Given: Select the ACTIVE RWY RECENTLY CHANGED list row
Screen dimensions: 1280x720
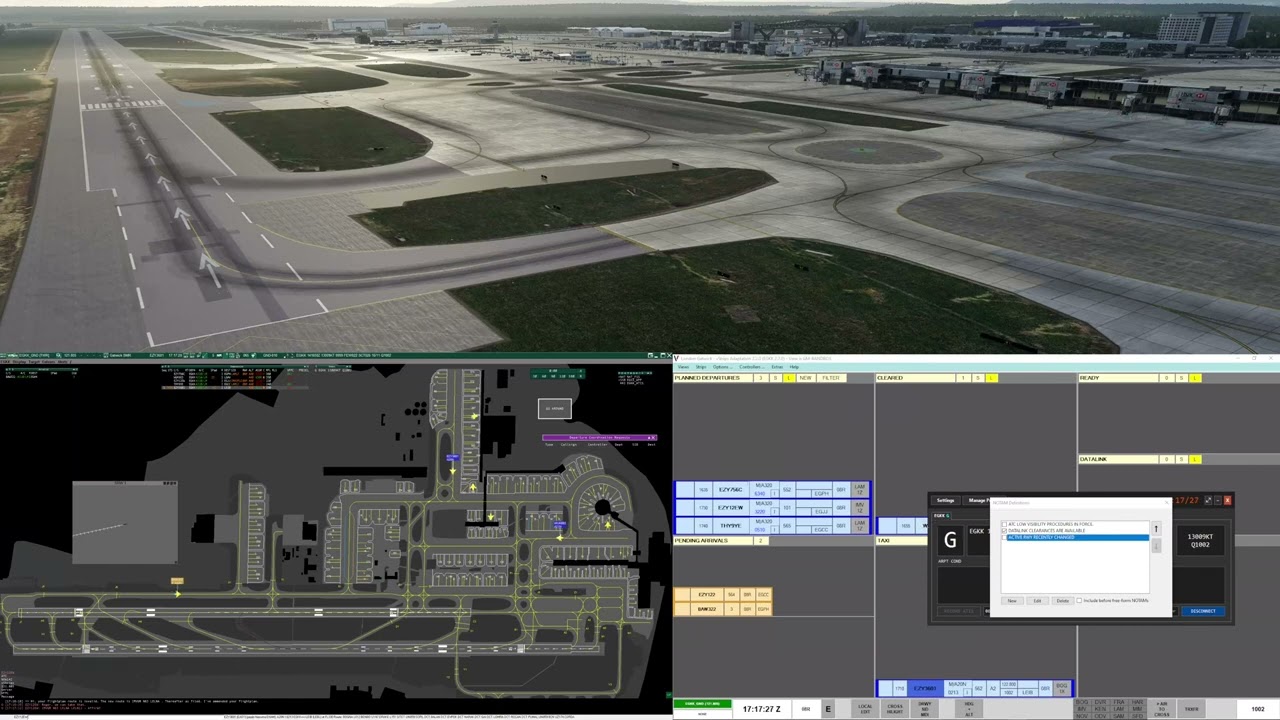Looking at the screenshot, I should click(x=1077, y=537).
